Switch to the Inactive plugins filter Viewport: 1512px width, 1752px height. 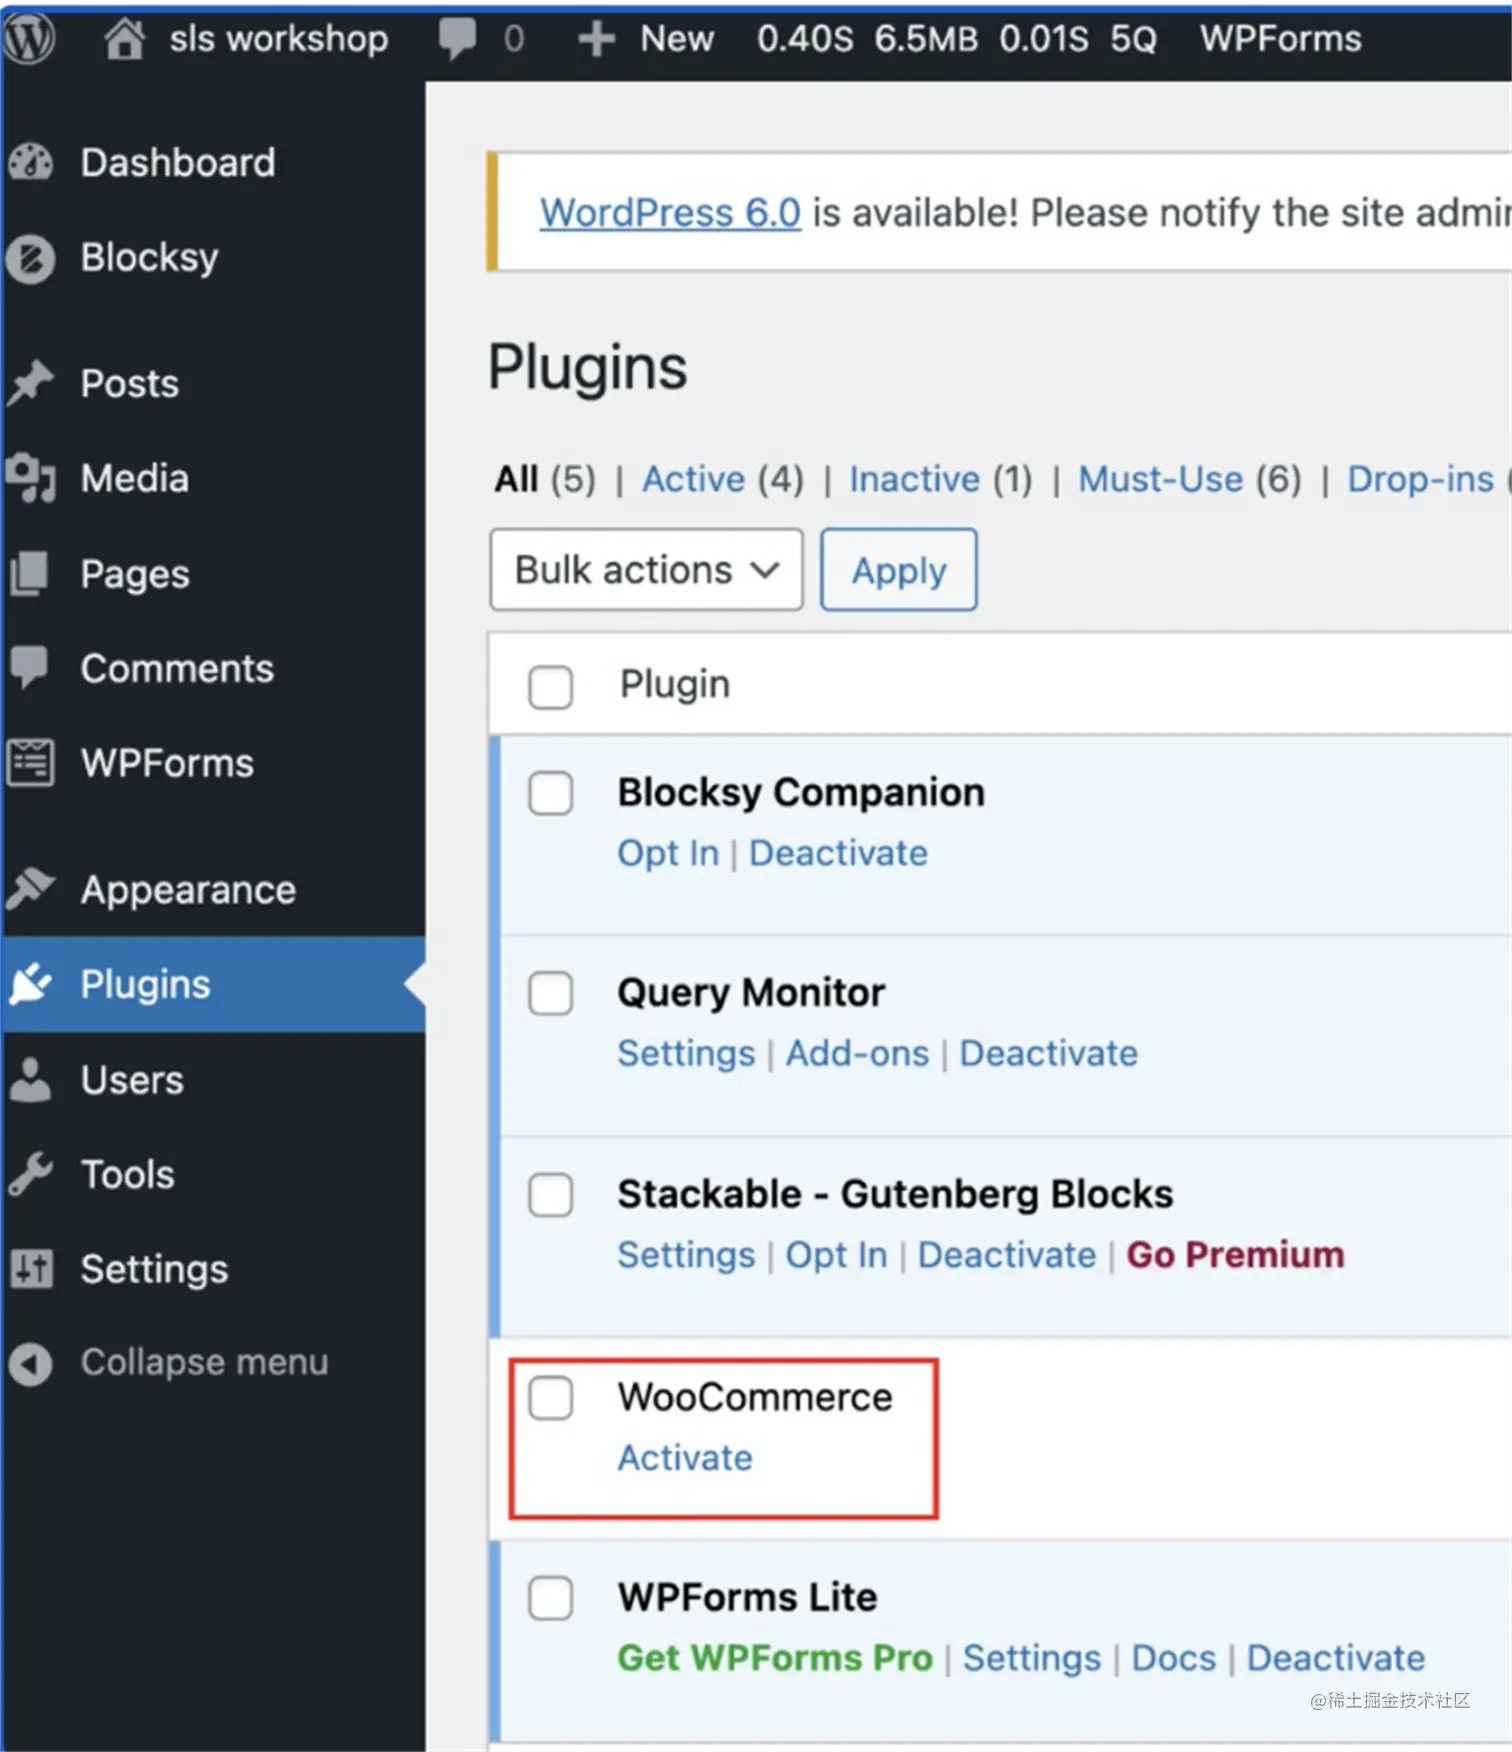pos(914,479)
